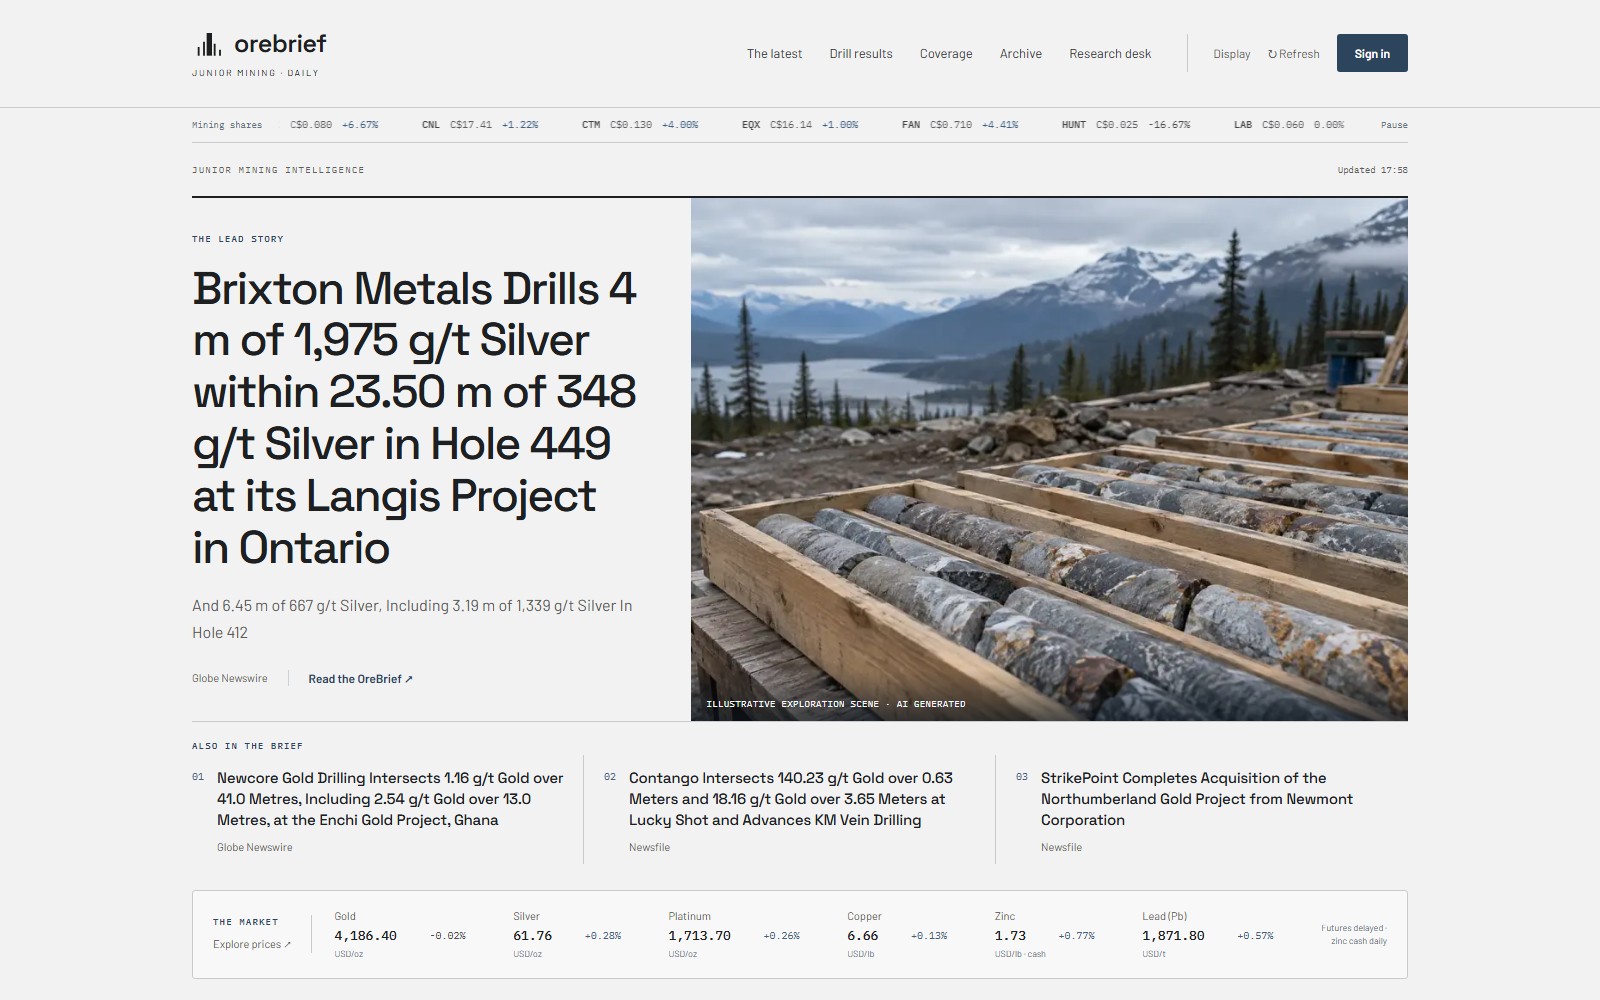Screen dimensions: 1600x1000
Task: Click the Platinum price 1,713.70
Action: [699, 936]
